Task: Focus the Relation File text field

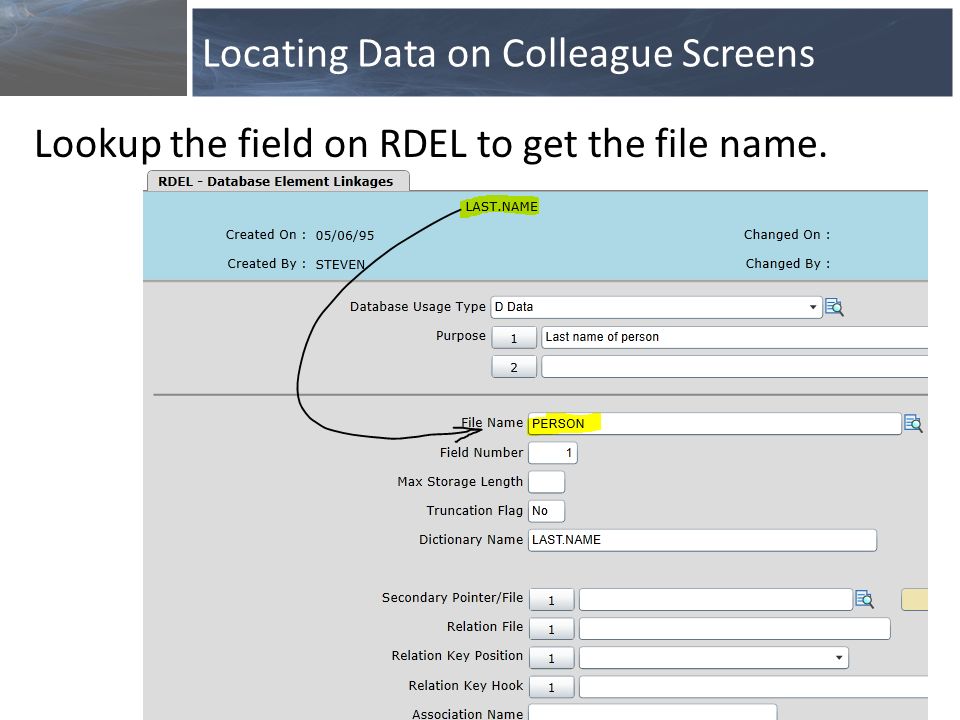Action: point(735,629)
